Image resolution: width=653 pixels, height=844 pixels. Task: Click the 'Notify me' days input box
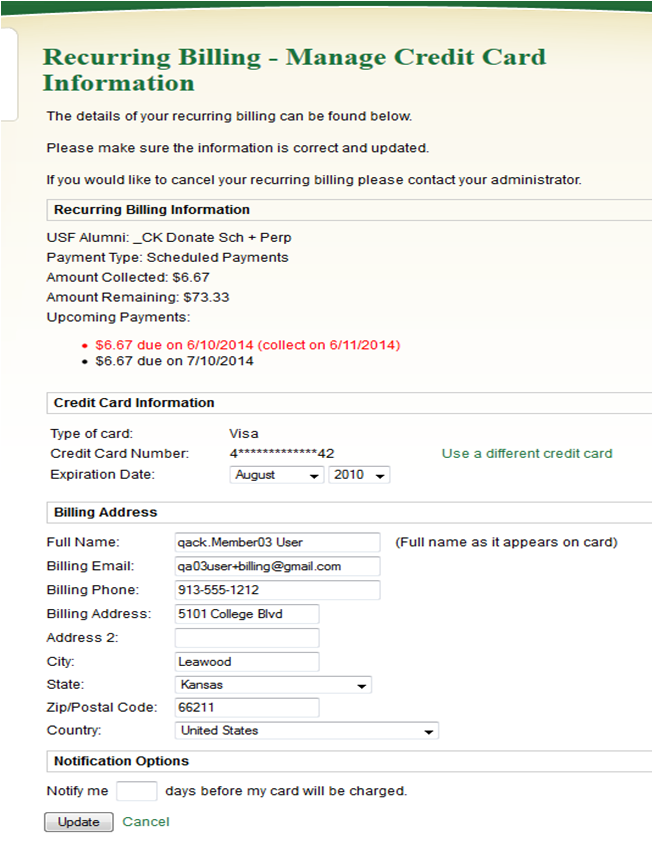coord(137,791)
